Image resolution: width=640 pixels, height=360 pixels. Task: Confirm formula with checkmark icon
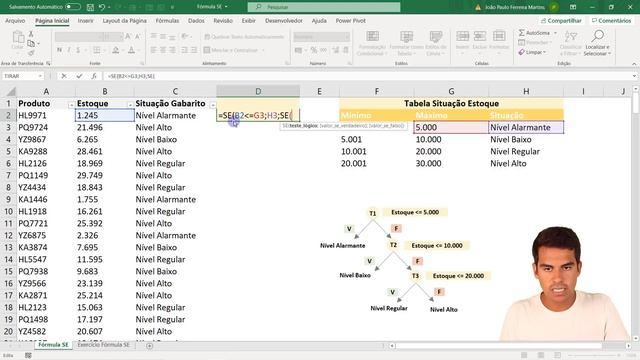tap(79, 76)
